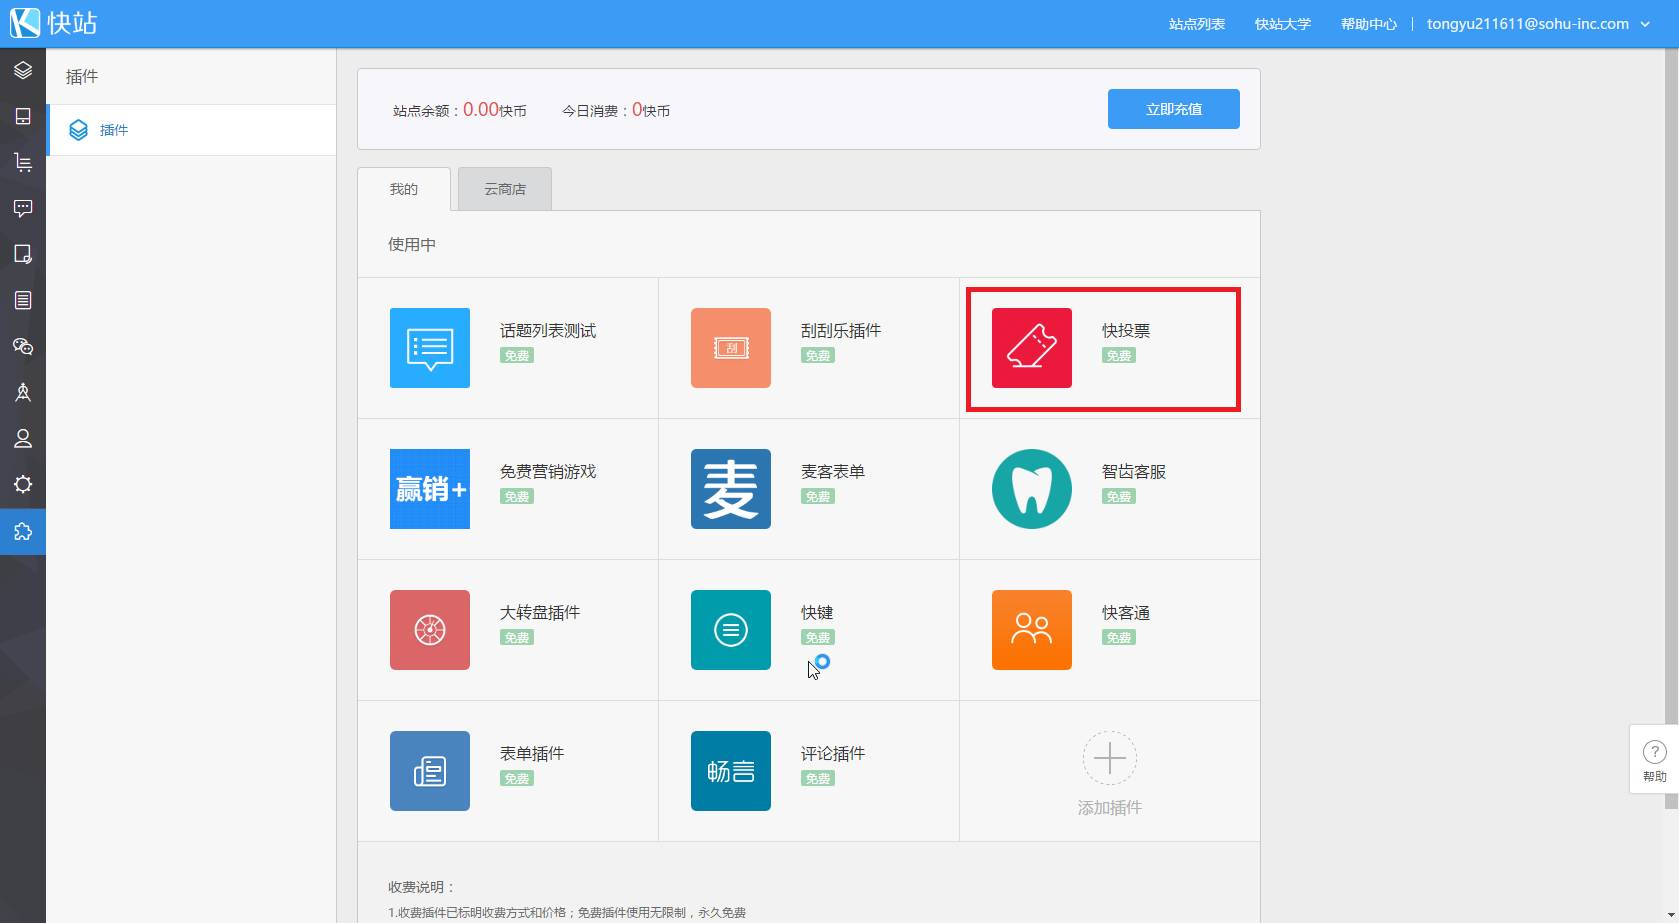Open the user profile icon in sidebar

(23, 438)
